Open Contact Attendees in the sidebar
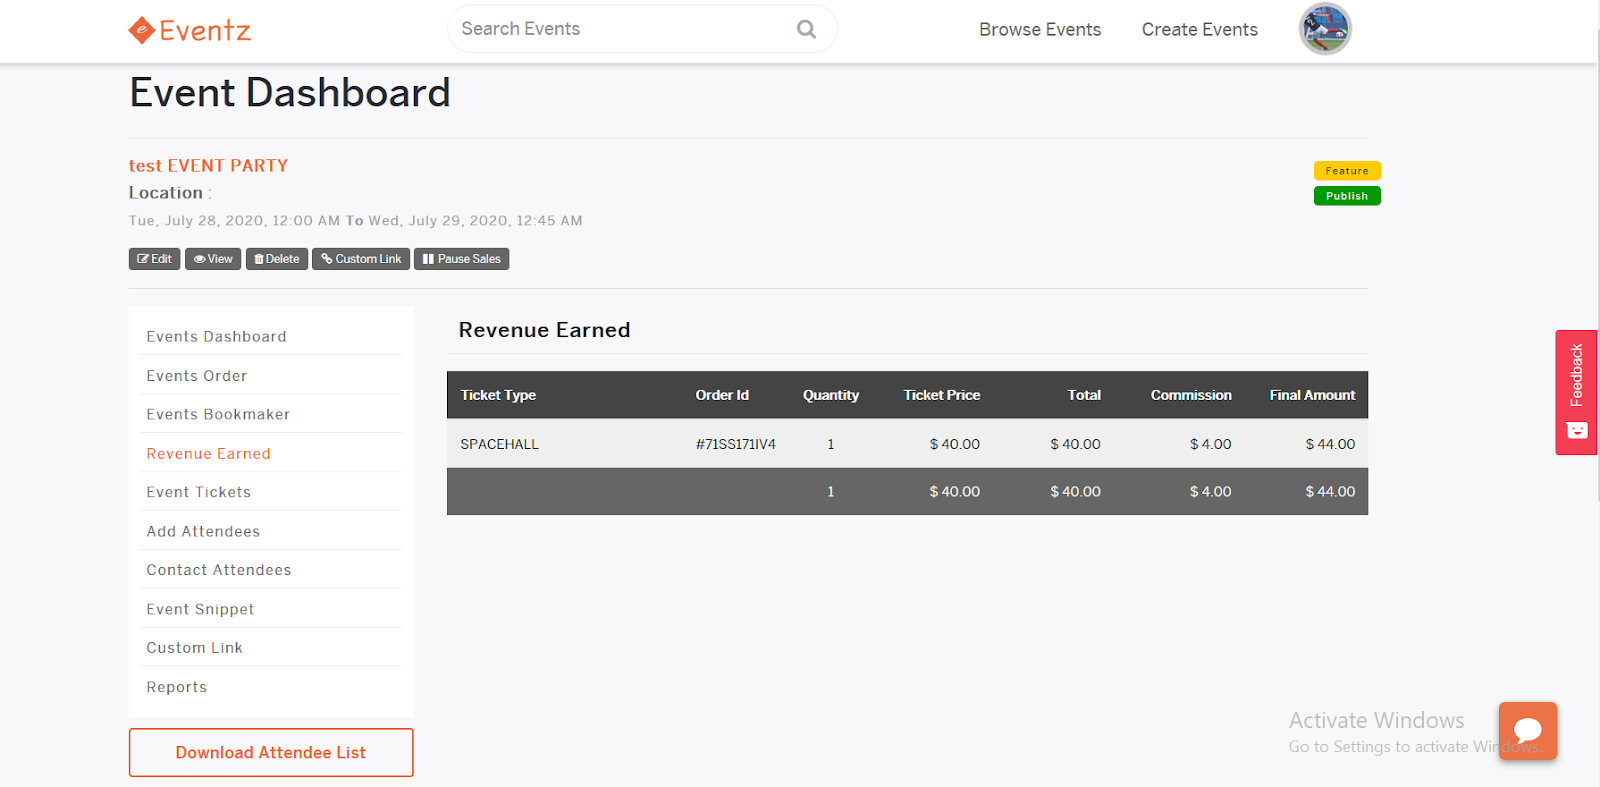1600x787 pixels. [219, 570]
